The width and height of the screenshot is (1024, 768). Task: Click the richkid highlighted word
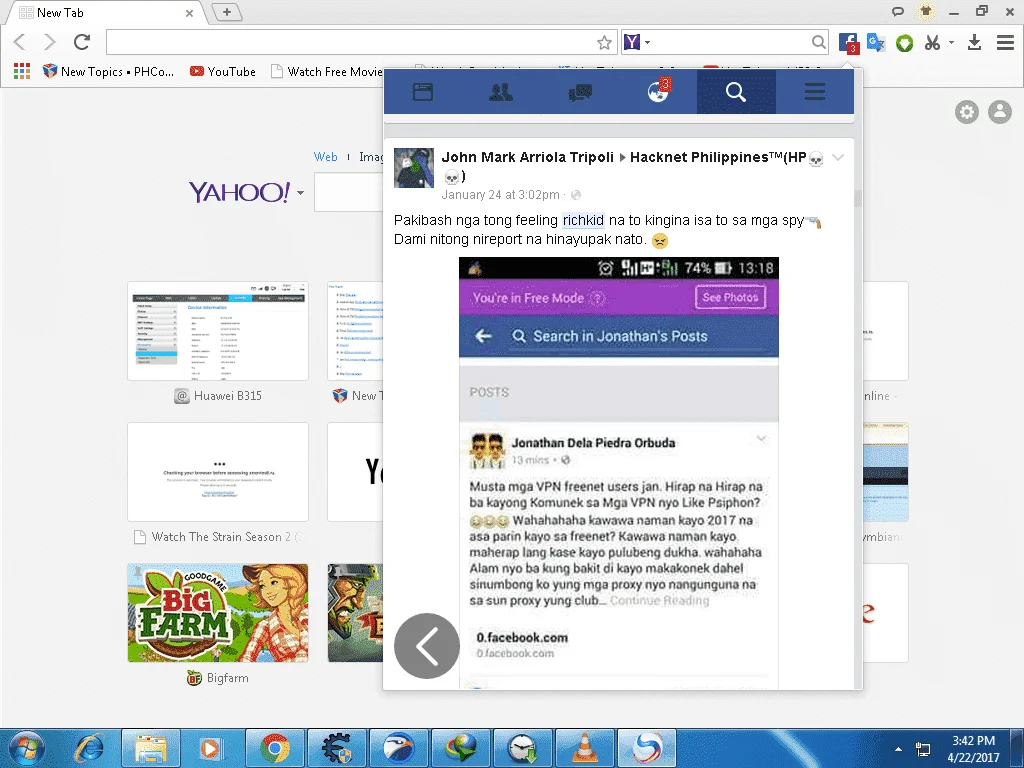point(583,220)
